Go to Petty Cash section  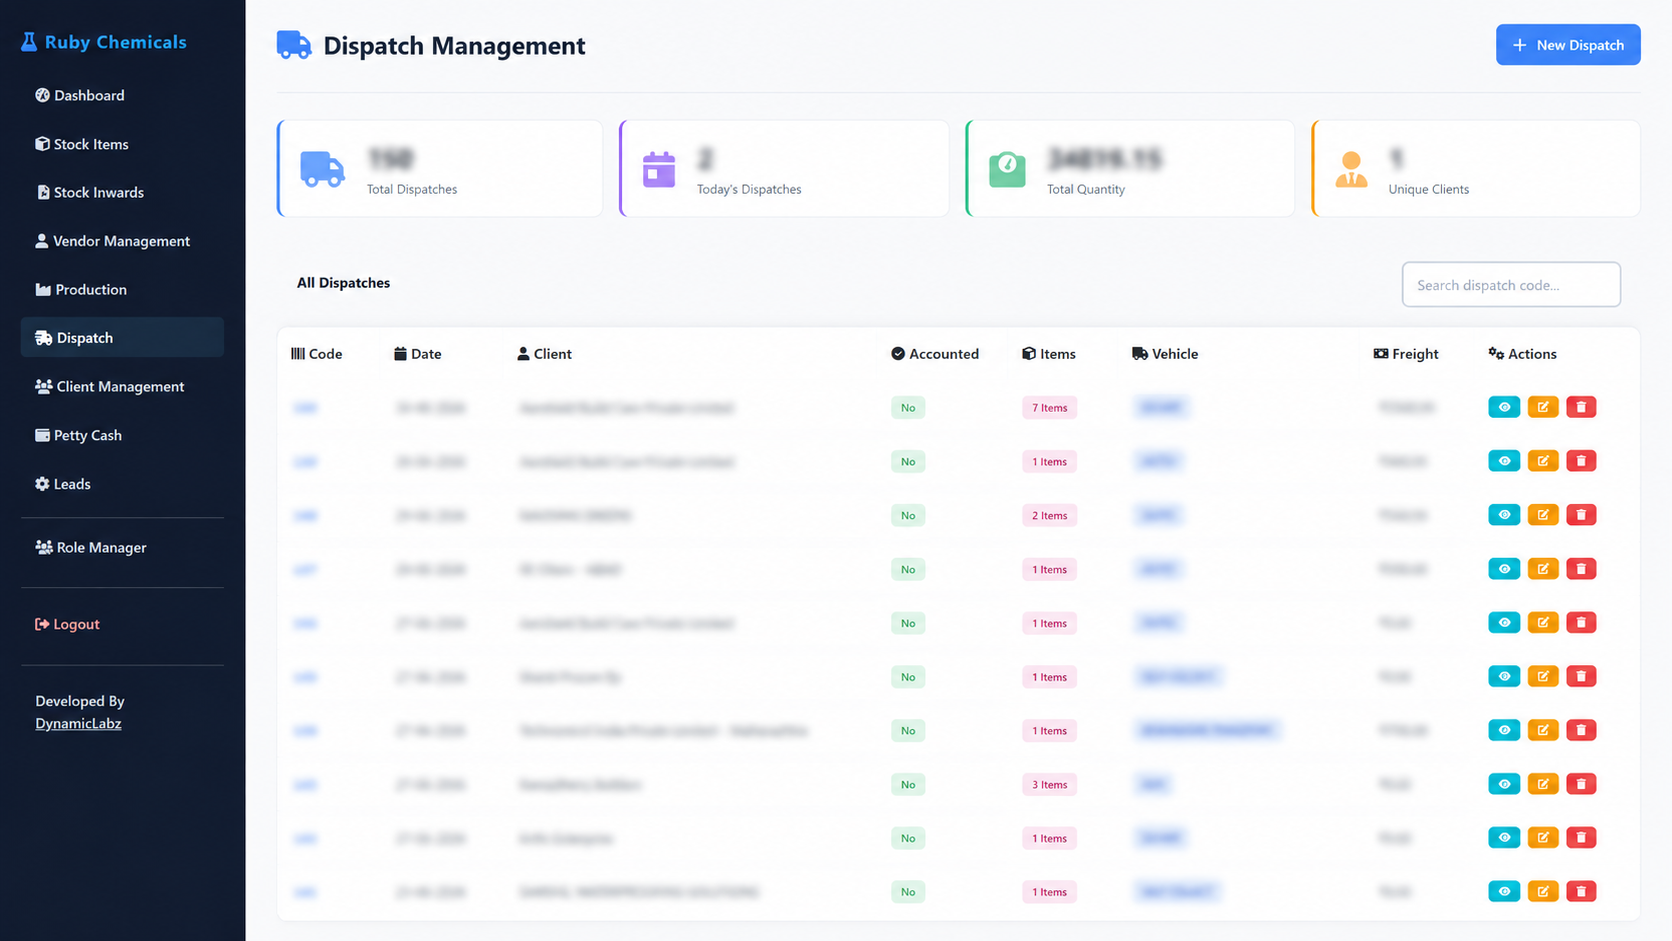[x=122, y=435]
